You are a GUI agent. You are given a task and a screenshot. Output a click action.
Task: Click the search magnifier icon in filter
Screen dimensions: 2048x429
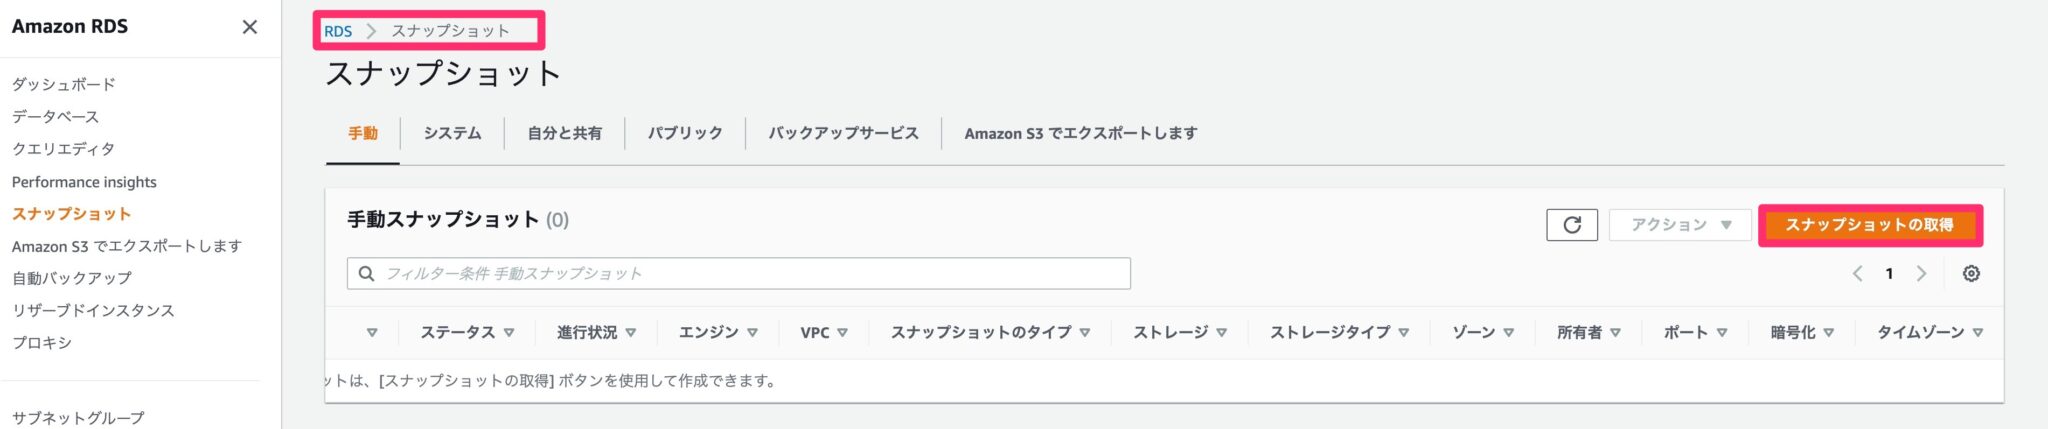point(367,274)
